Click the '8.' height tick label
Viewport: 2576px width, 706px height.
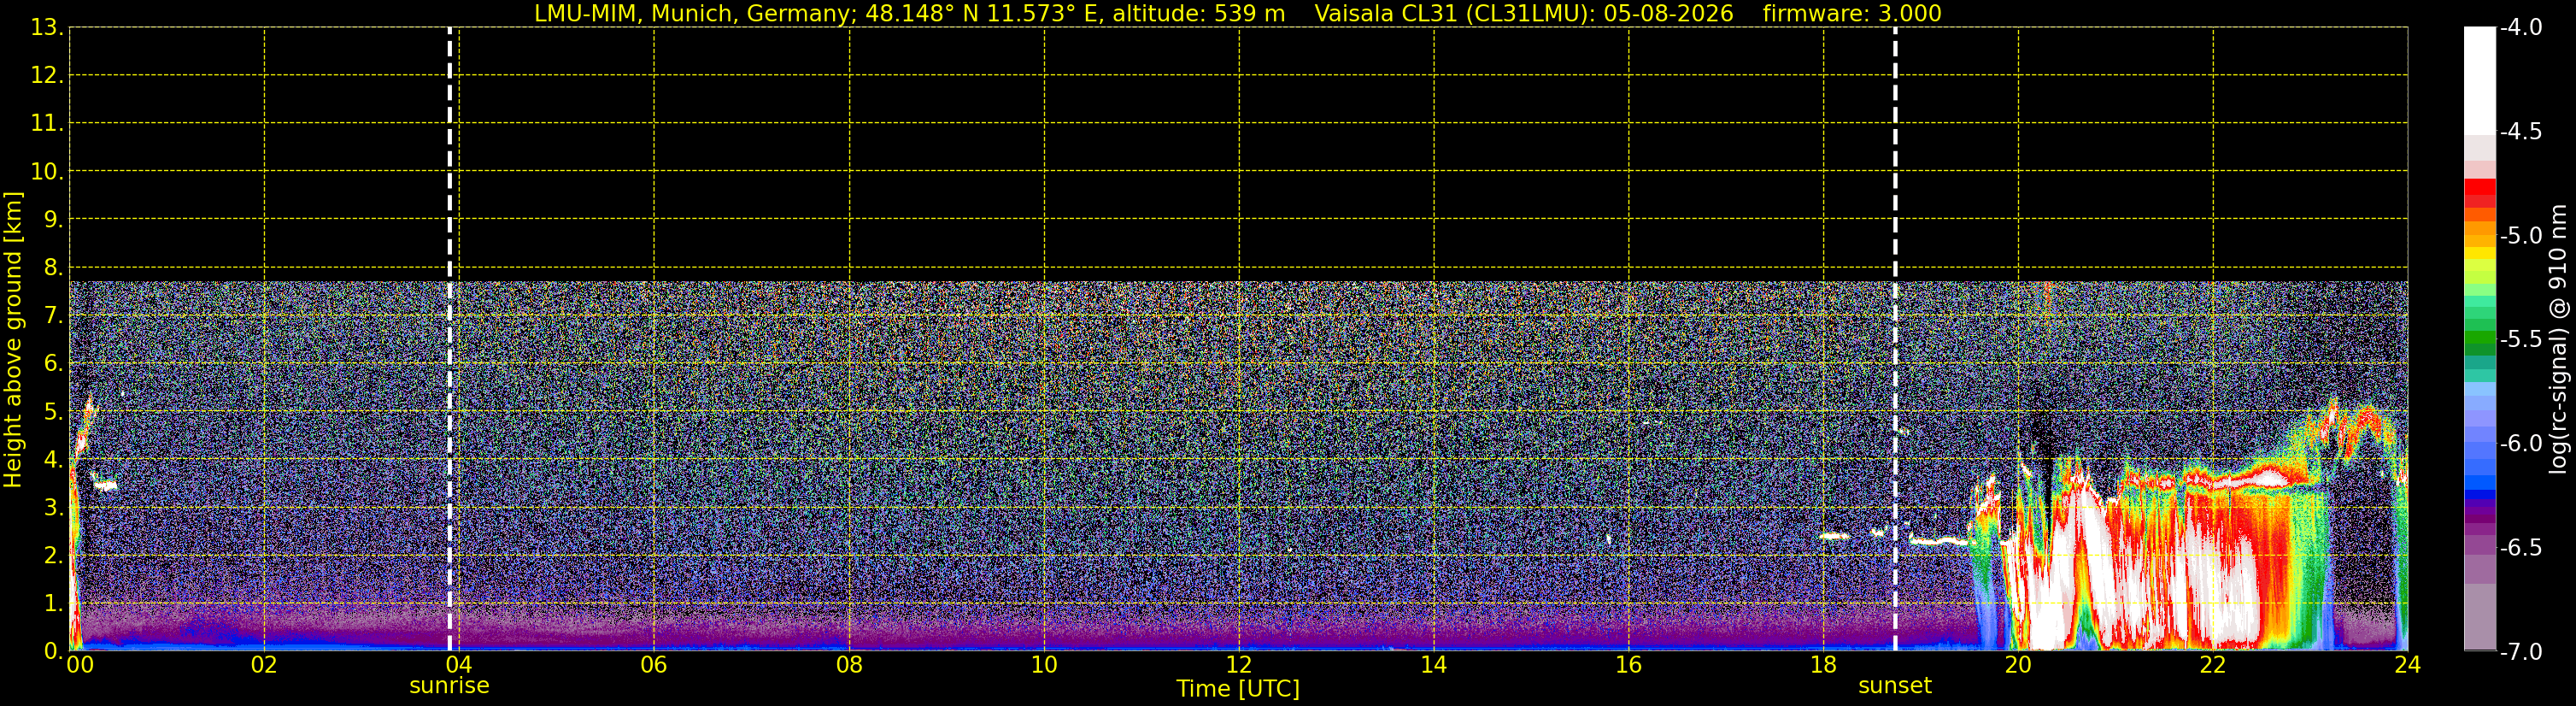point(53,267)
